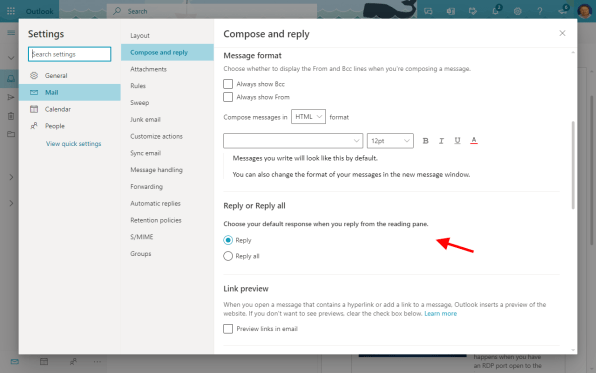Open the settings gear in header

517,11
